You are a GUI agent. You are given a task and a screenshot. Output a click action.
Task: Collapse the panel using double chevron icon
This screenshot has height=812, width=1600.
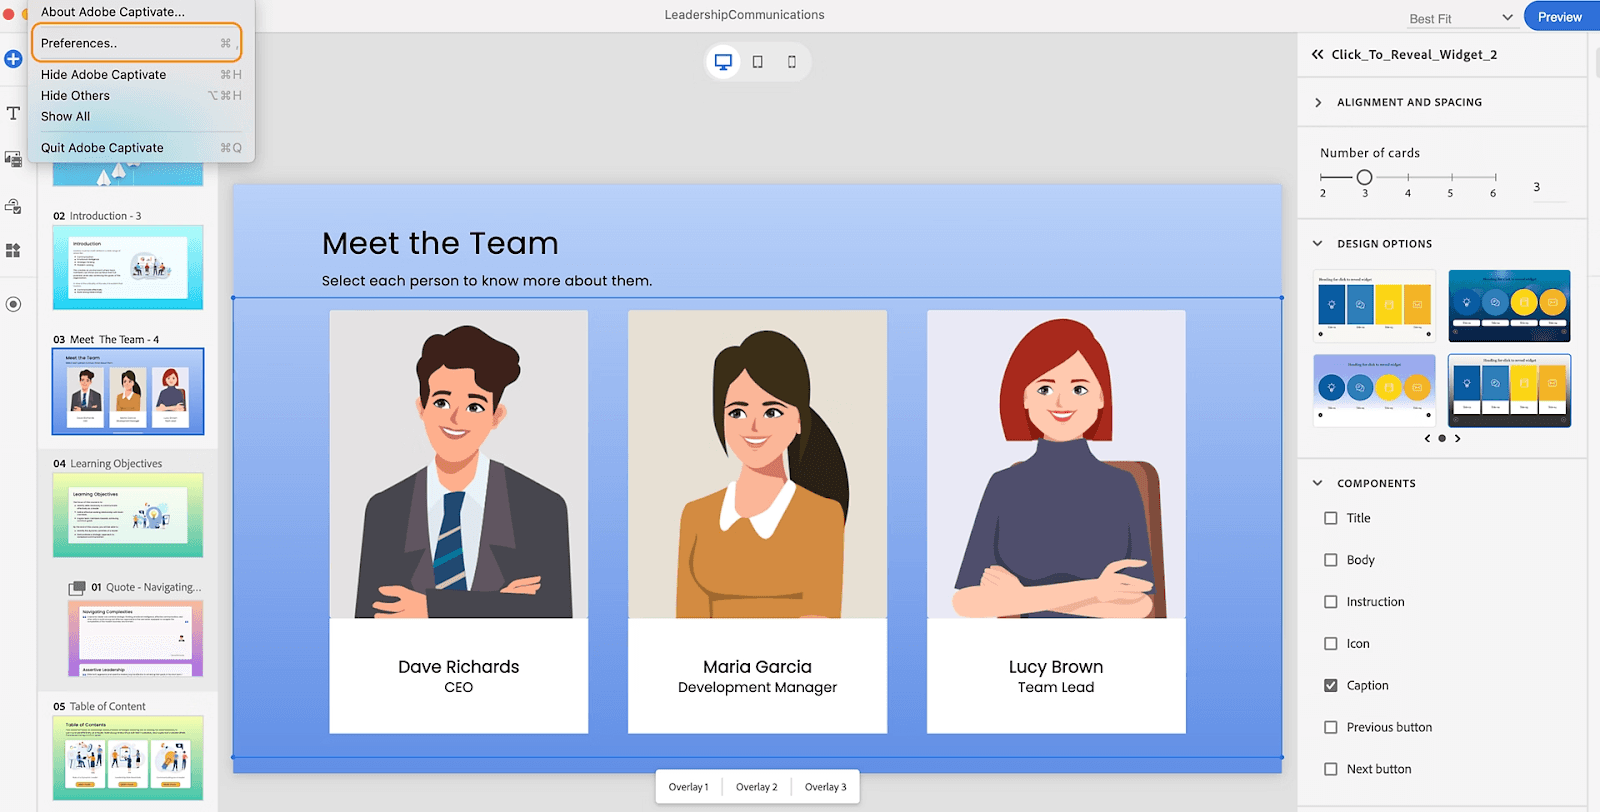coord(1318,55)
